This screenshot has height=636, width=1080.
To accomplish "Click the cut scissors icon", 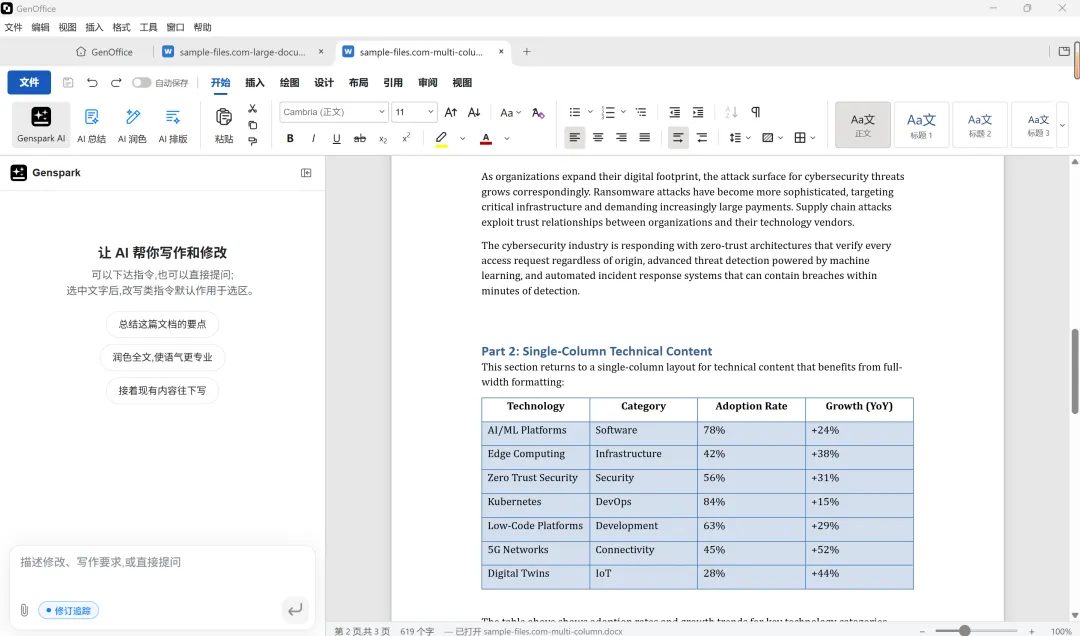I will 253,109.
